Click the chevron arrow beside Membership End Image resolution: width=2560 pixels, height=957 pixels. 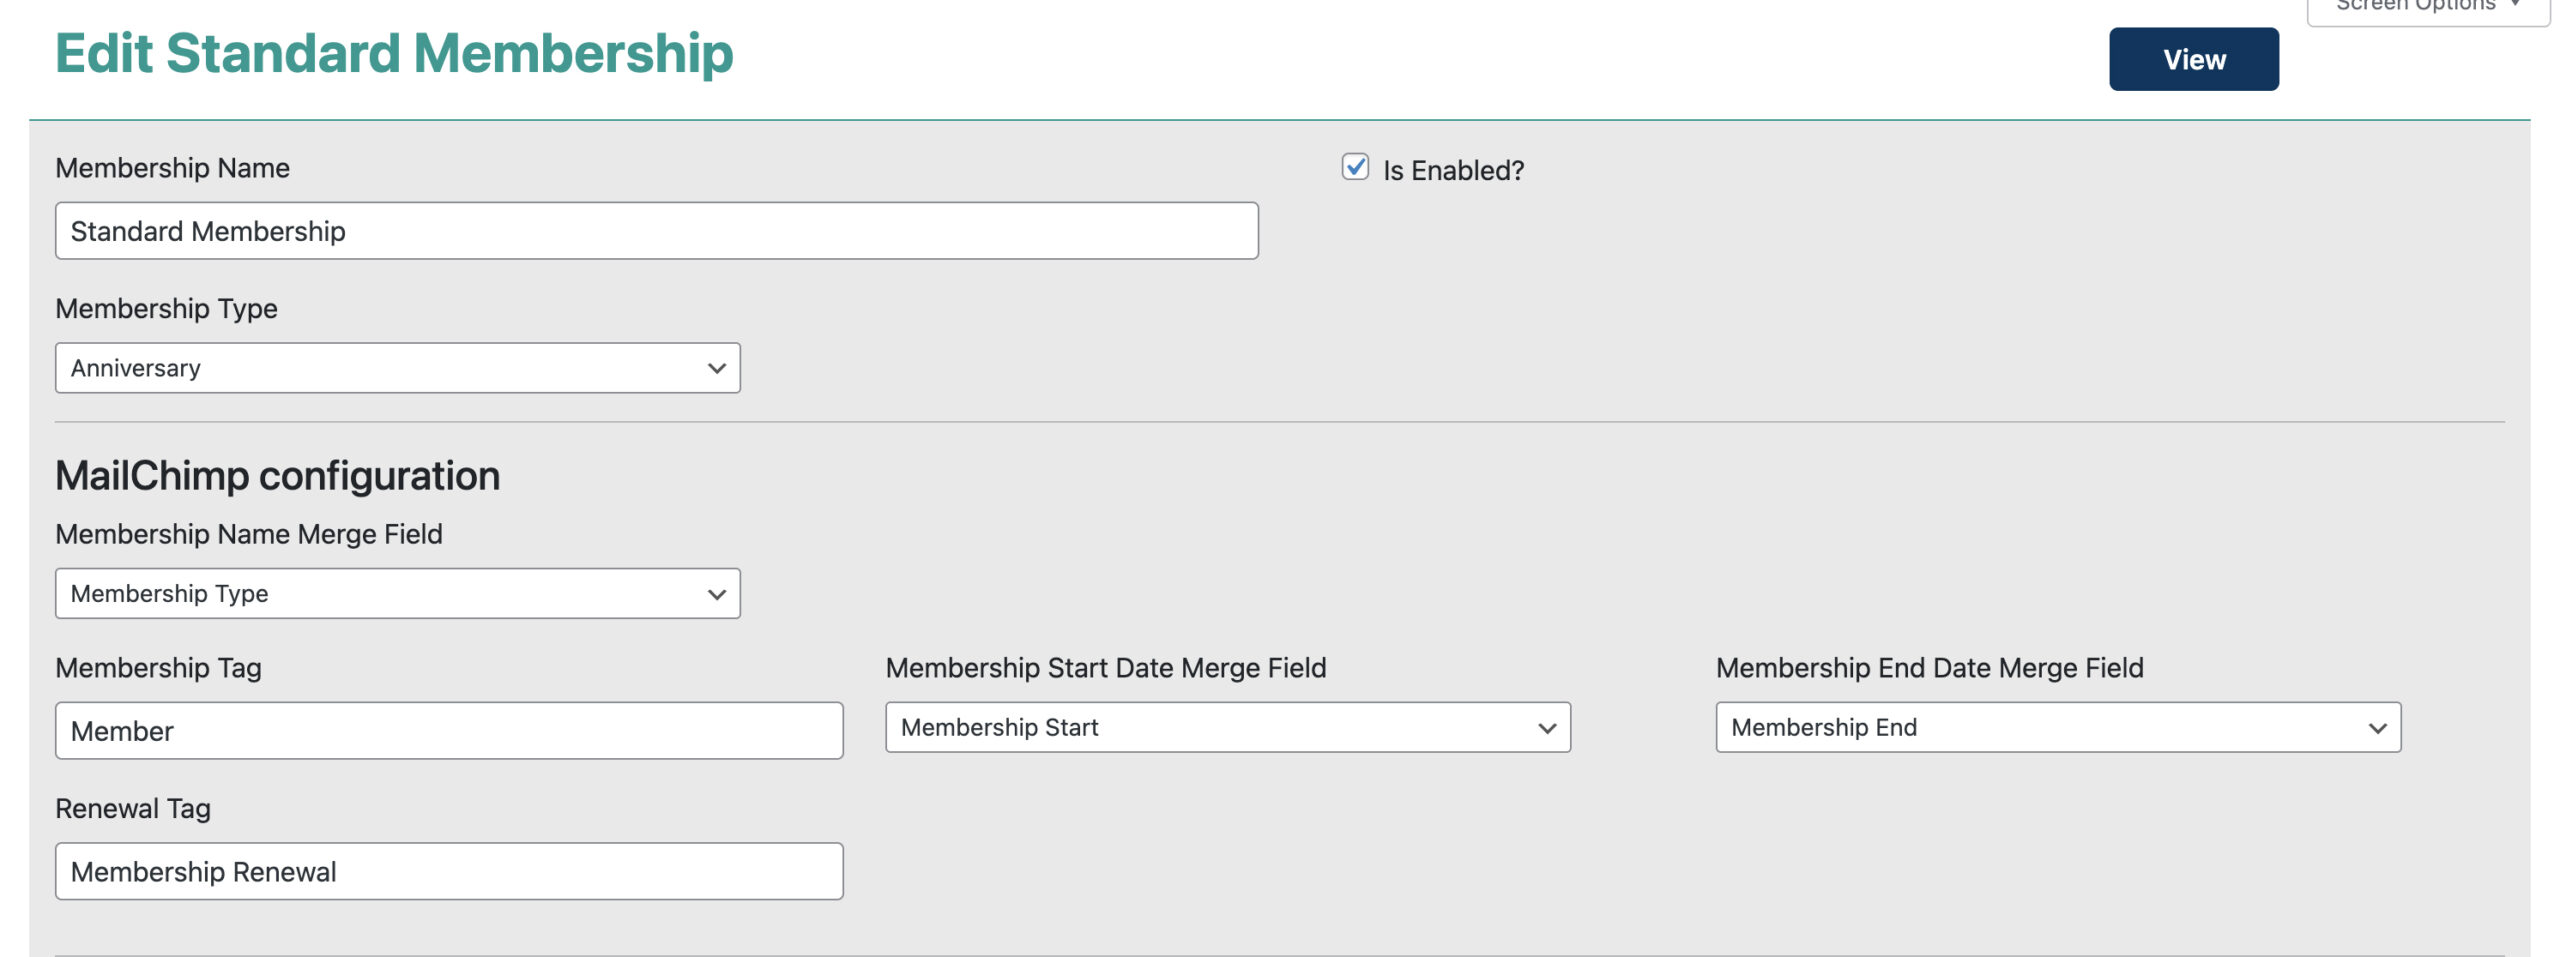pos(2377,728)
